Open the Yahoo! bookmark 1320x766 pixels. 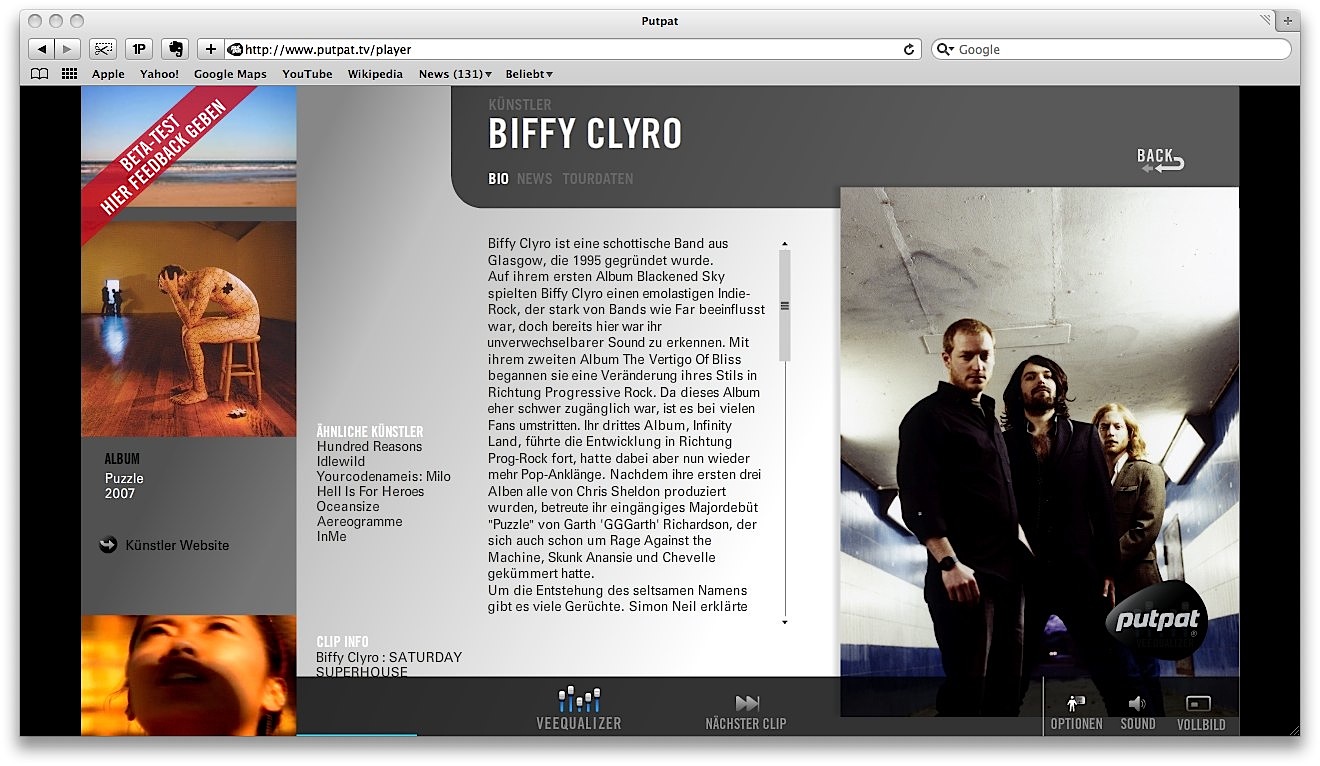click(159, 74)
